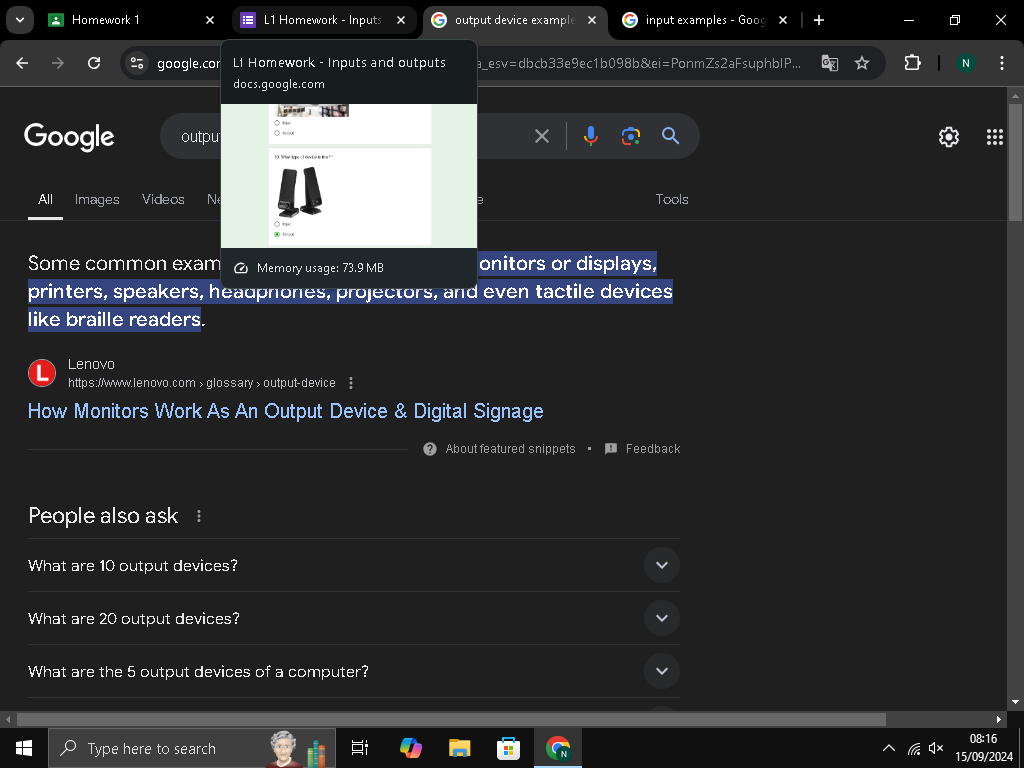Open People also ask options menu
The image size is (1024, 768).
pyautogui.click(x=199, y=516)
